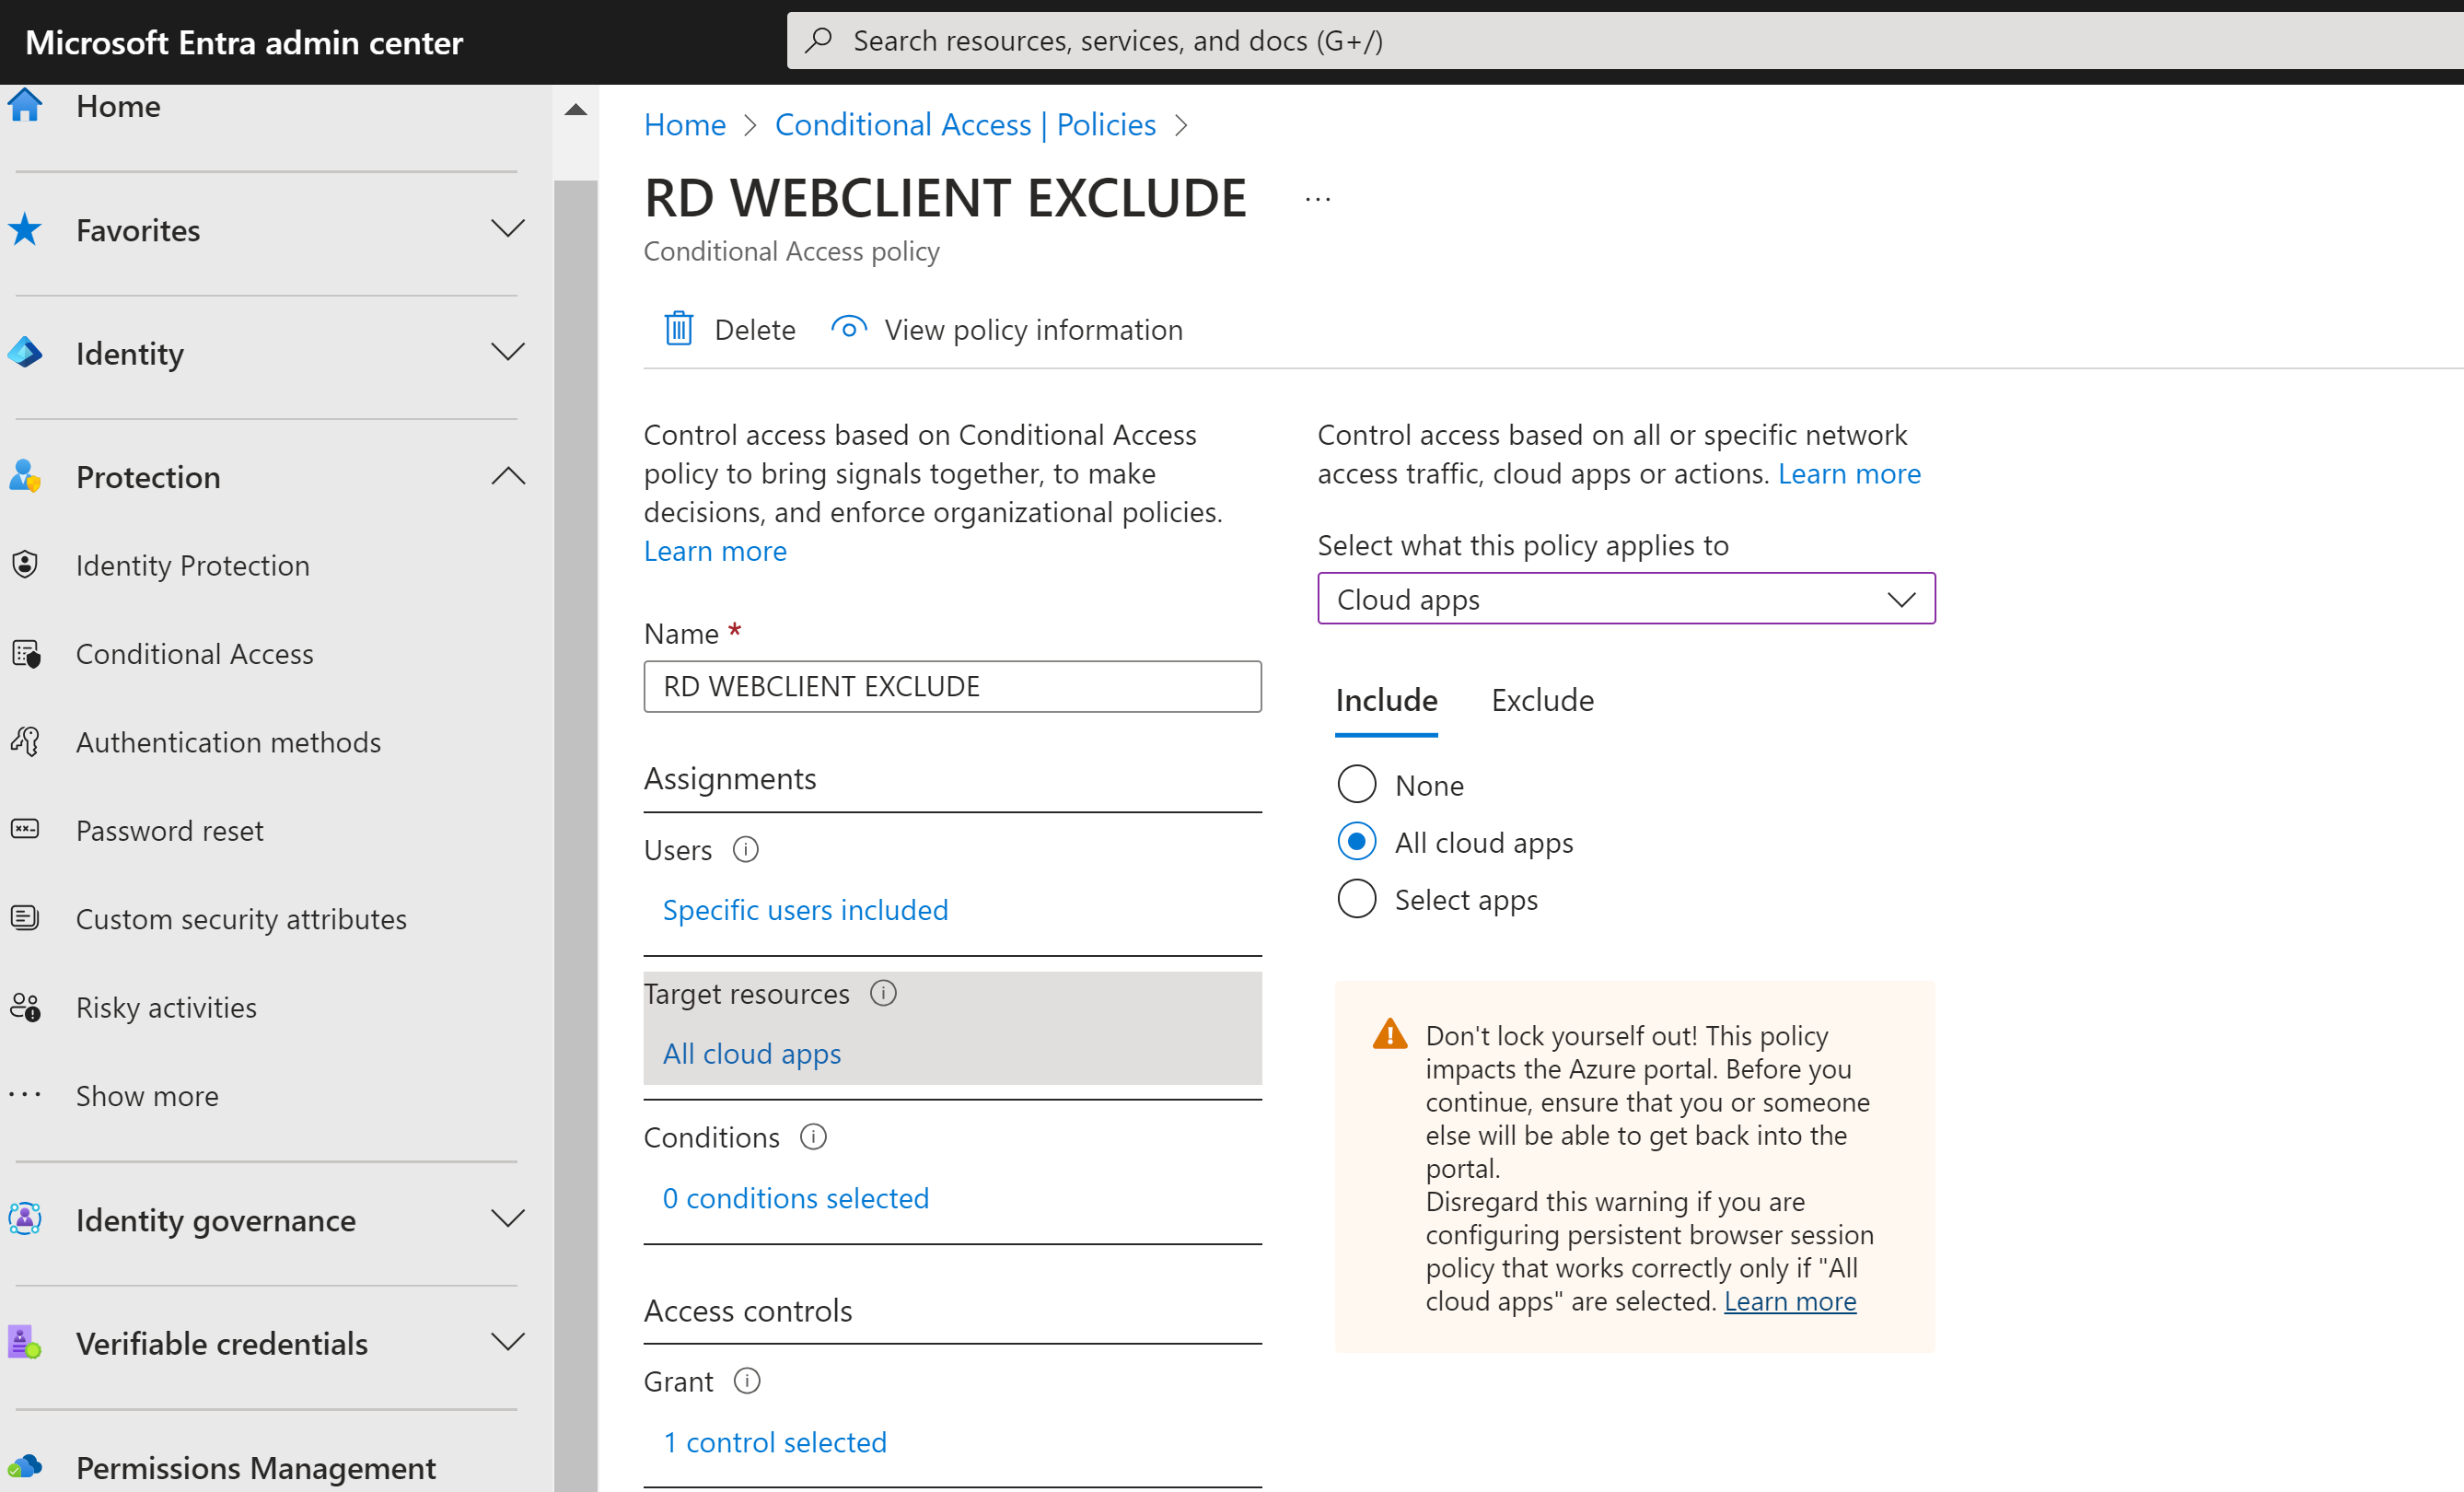Image resolution: width=2464 pixels, height=1492 pixels.
Task: Select the Password reset icon
Action: 25,829
